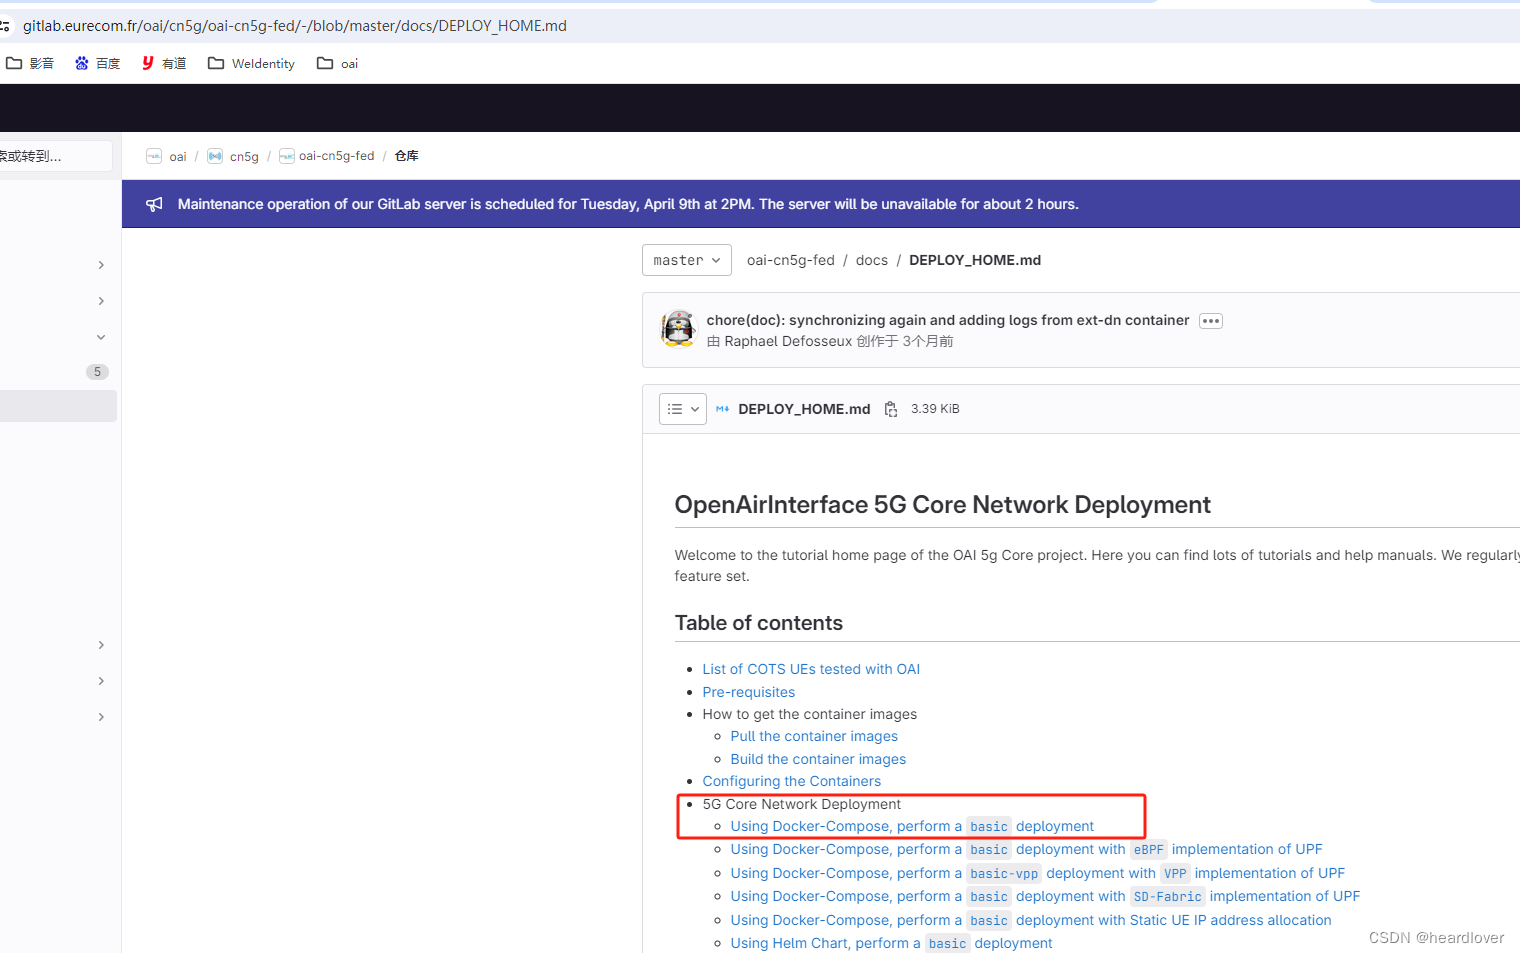Click Raphael Defosseux's penguin avatar

678,330
